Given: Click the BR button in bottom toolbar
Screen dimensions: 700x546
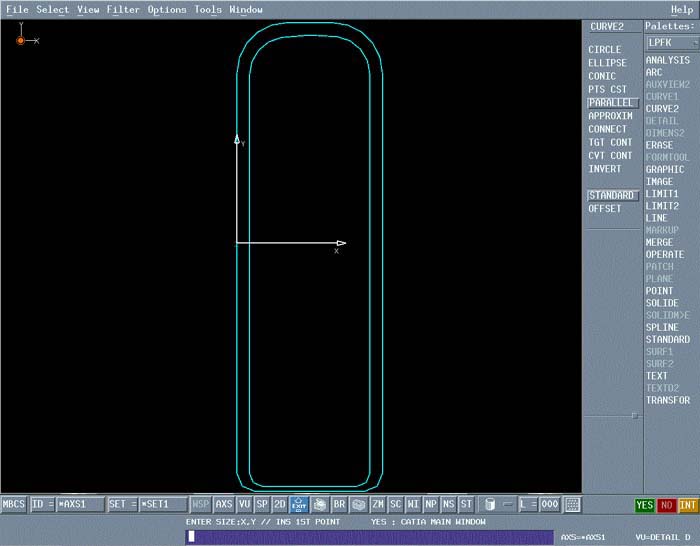Looking at the screenshot, I should pyautogui.click(x=339, y=505).
